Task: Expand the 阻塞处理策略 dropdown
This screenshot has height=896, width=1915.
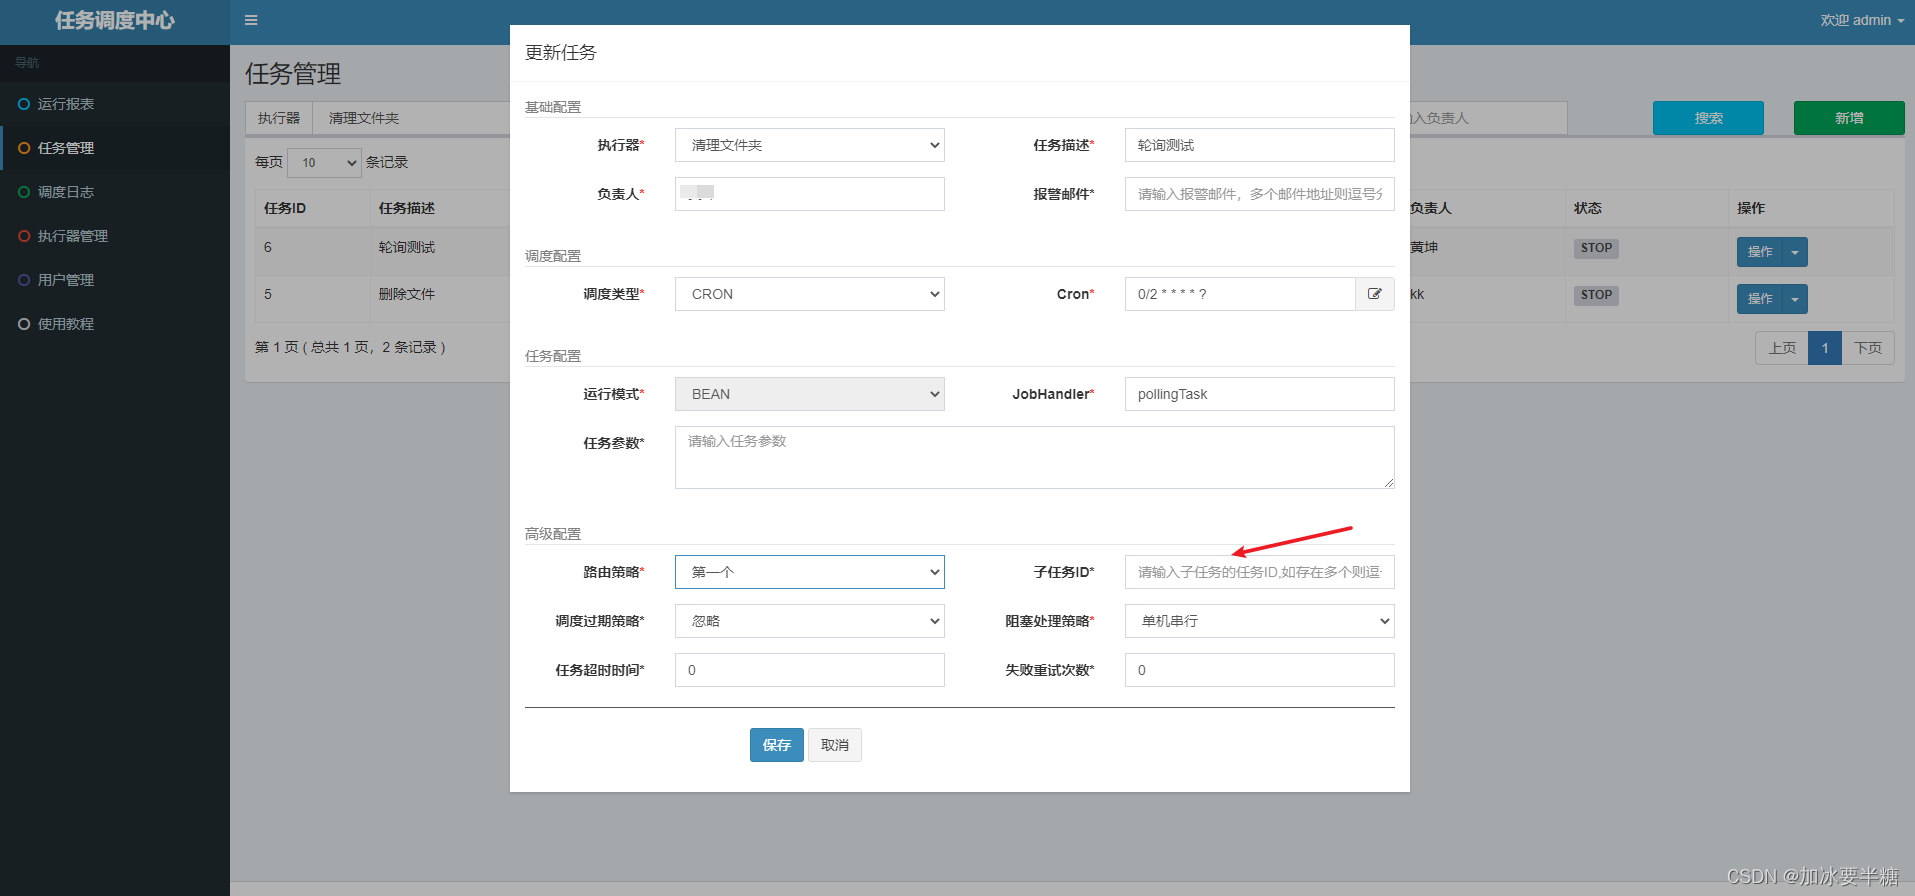Action: click(x=1260, y=621)
